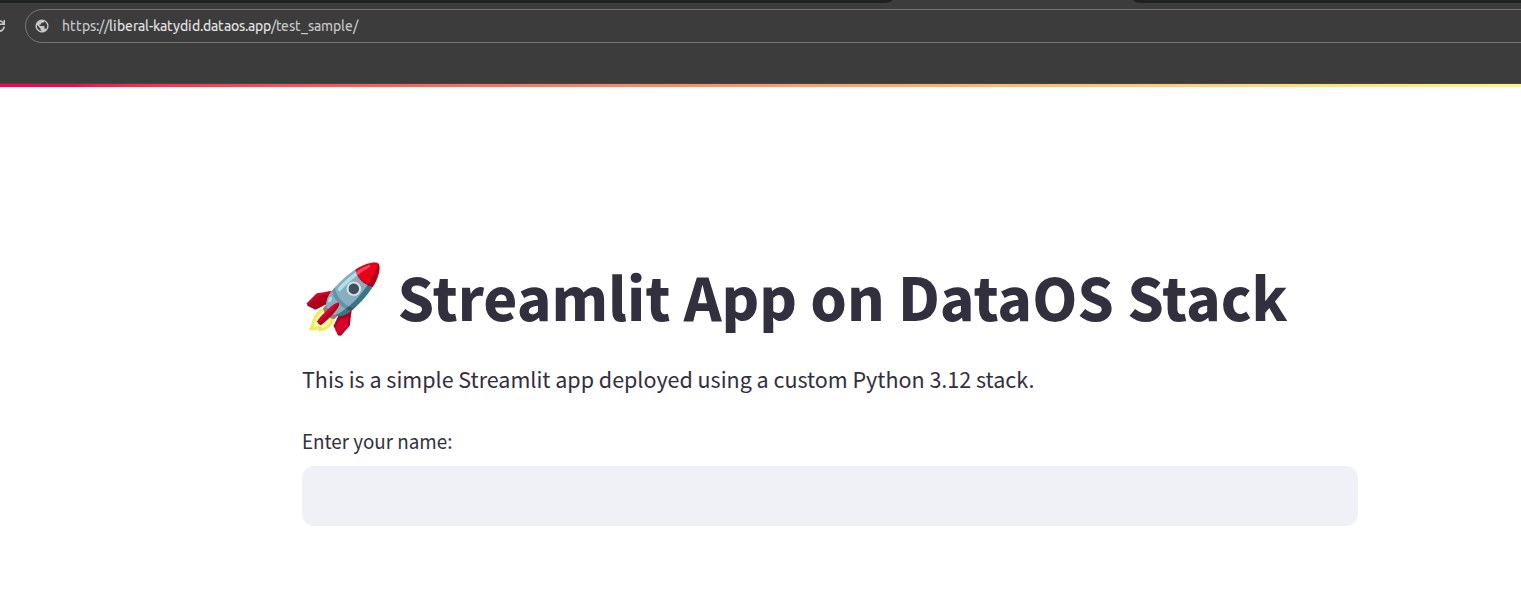Viewport: 1521px width, 608px height.
Task: Click the browser address bar URL
Action: tap(210, 26)
